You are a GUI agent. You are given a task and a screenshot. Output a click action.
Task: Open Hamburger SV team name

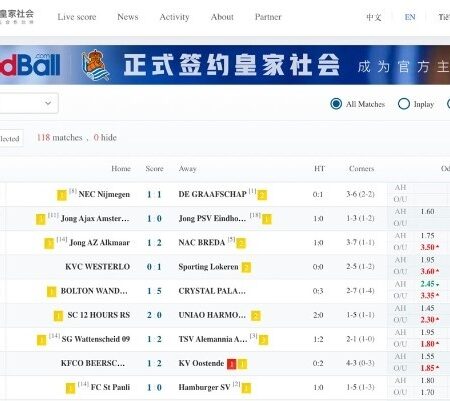[204, 387]
